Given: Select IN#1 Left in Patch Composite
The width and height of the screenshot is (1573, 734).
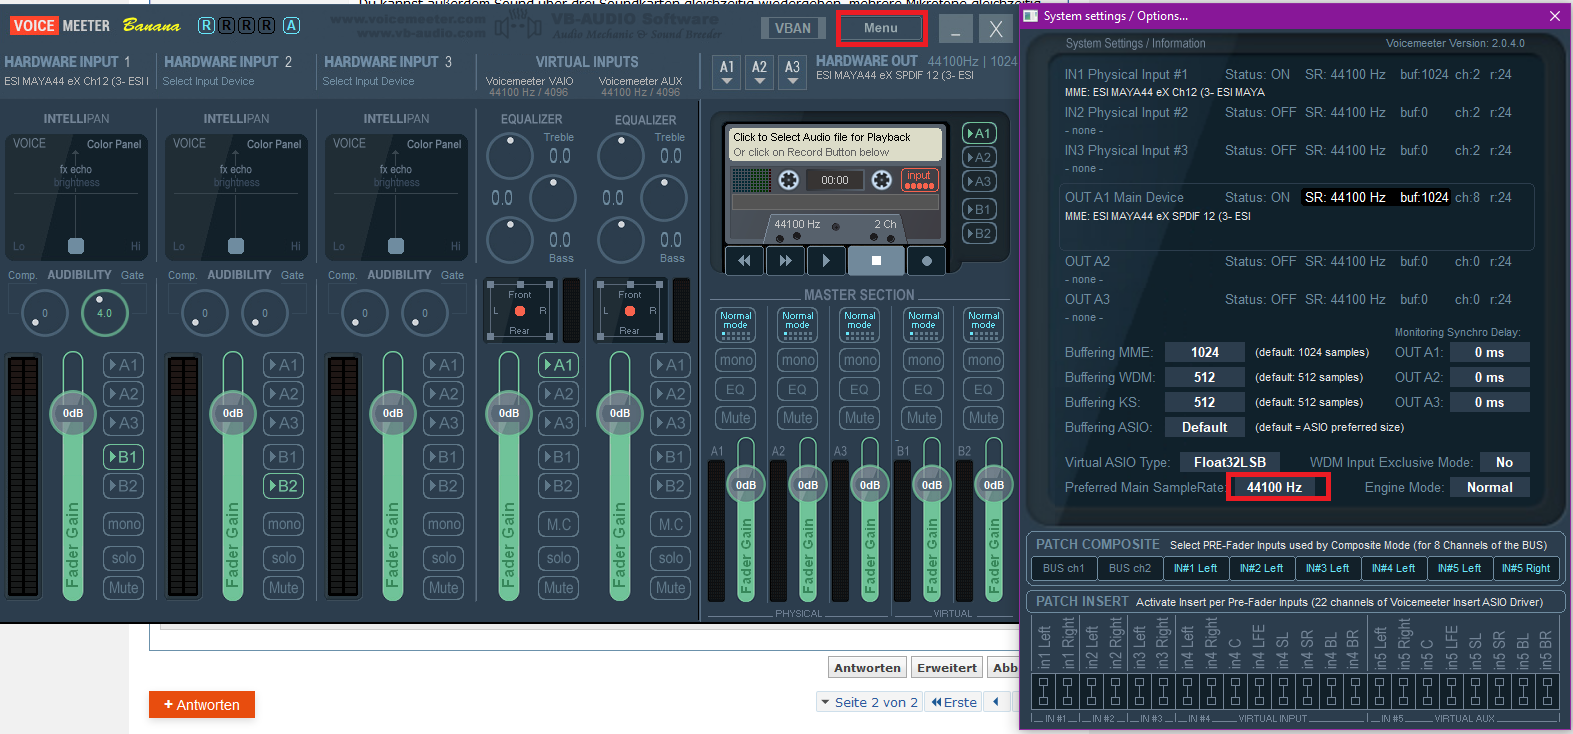Looking at the screenshot, I should tap(1196, 568).
